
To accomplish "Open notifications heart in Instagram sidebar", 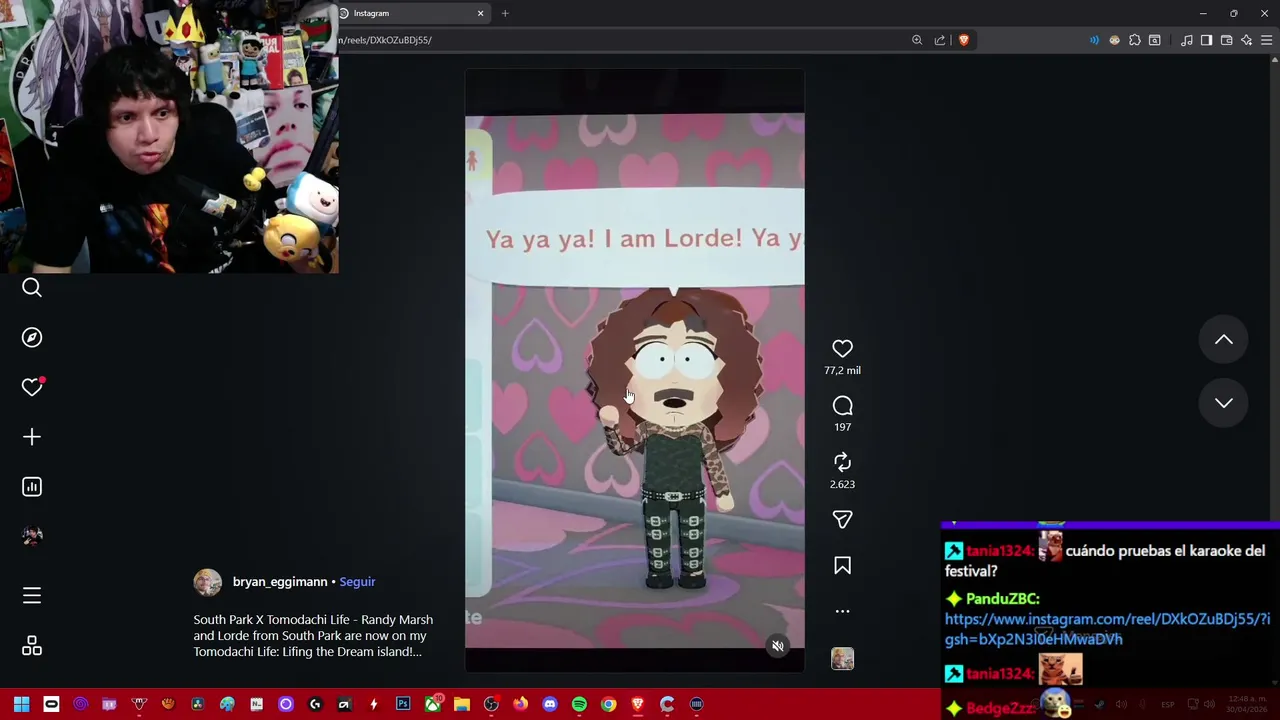I will tap(32, 387).
